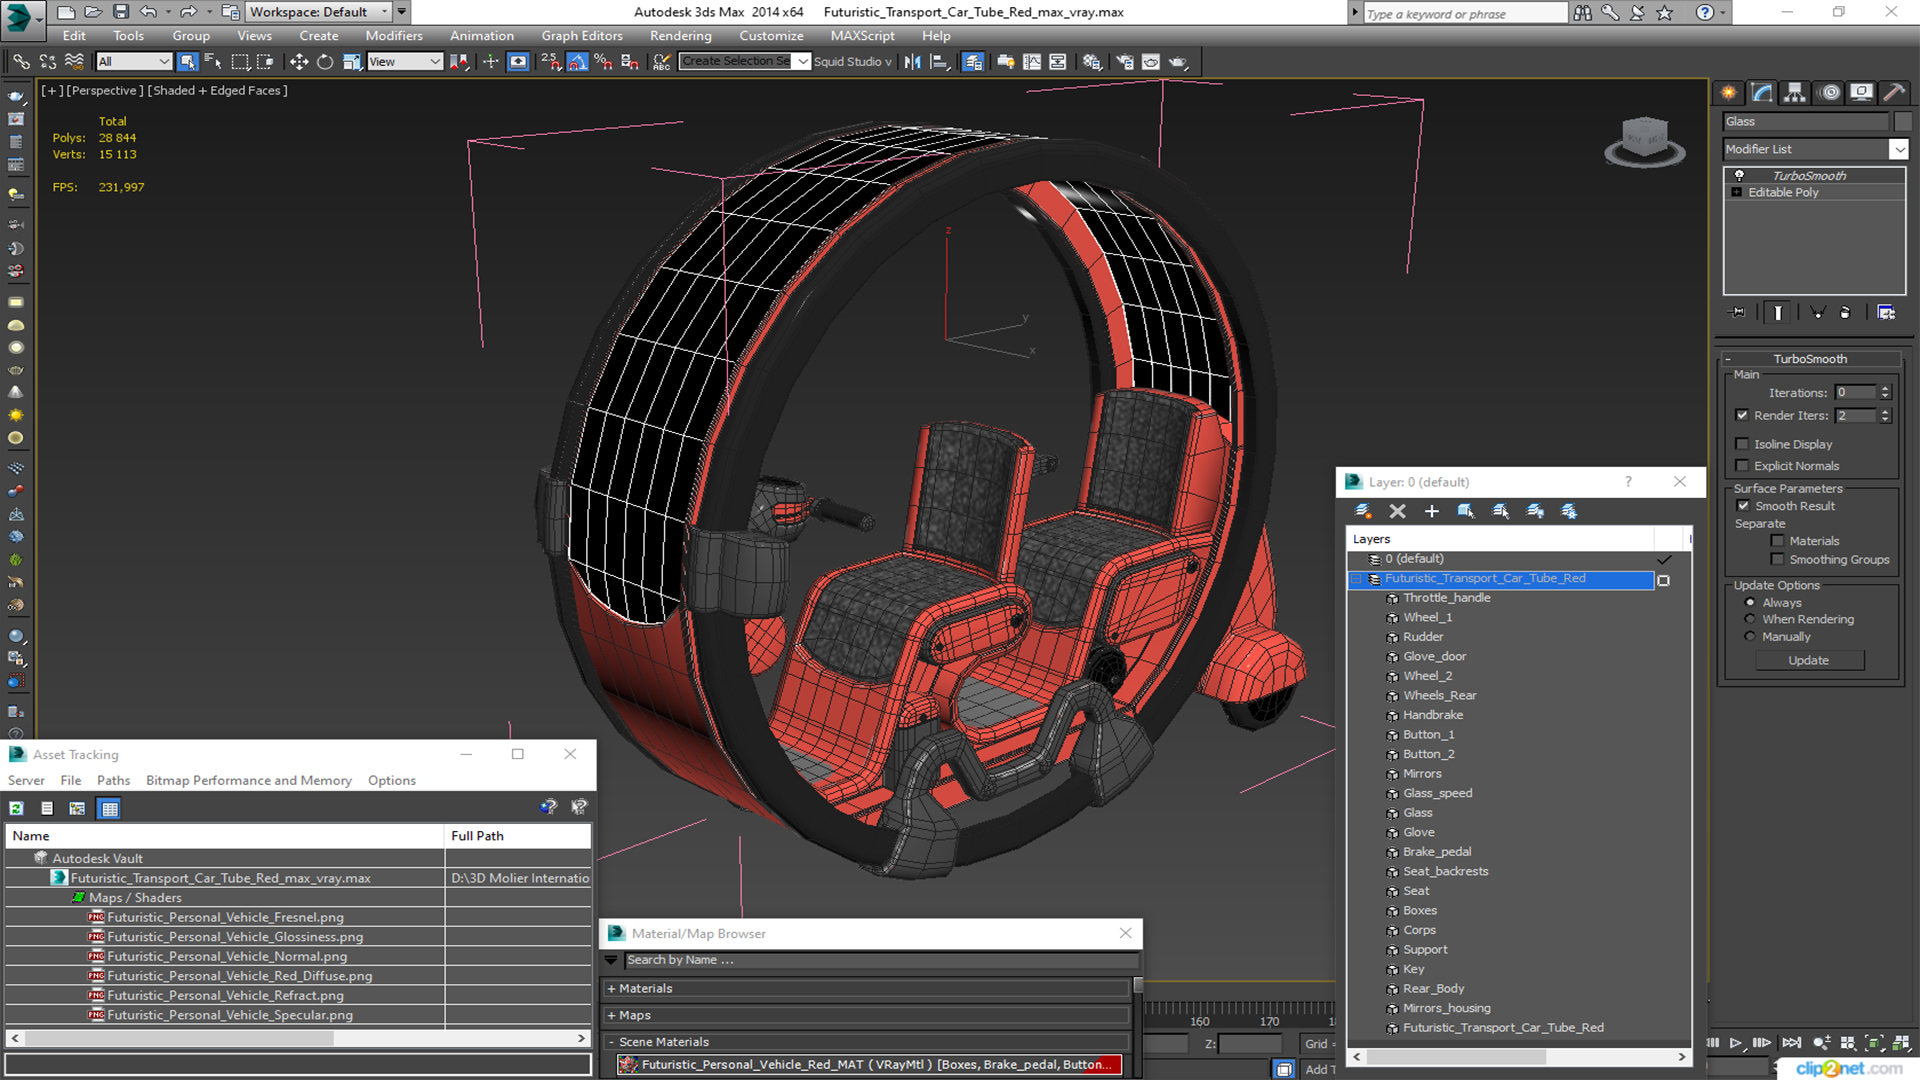The image size is (1920, 1080).
Task: Click Select Highlighted Objects icon in Layer dialog
Action: point(1465,511)
